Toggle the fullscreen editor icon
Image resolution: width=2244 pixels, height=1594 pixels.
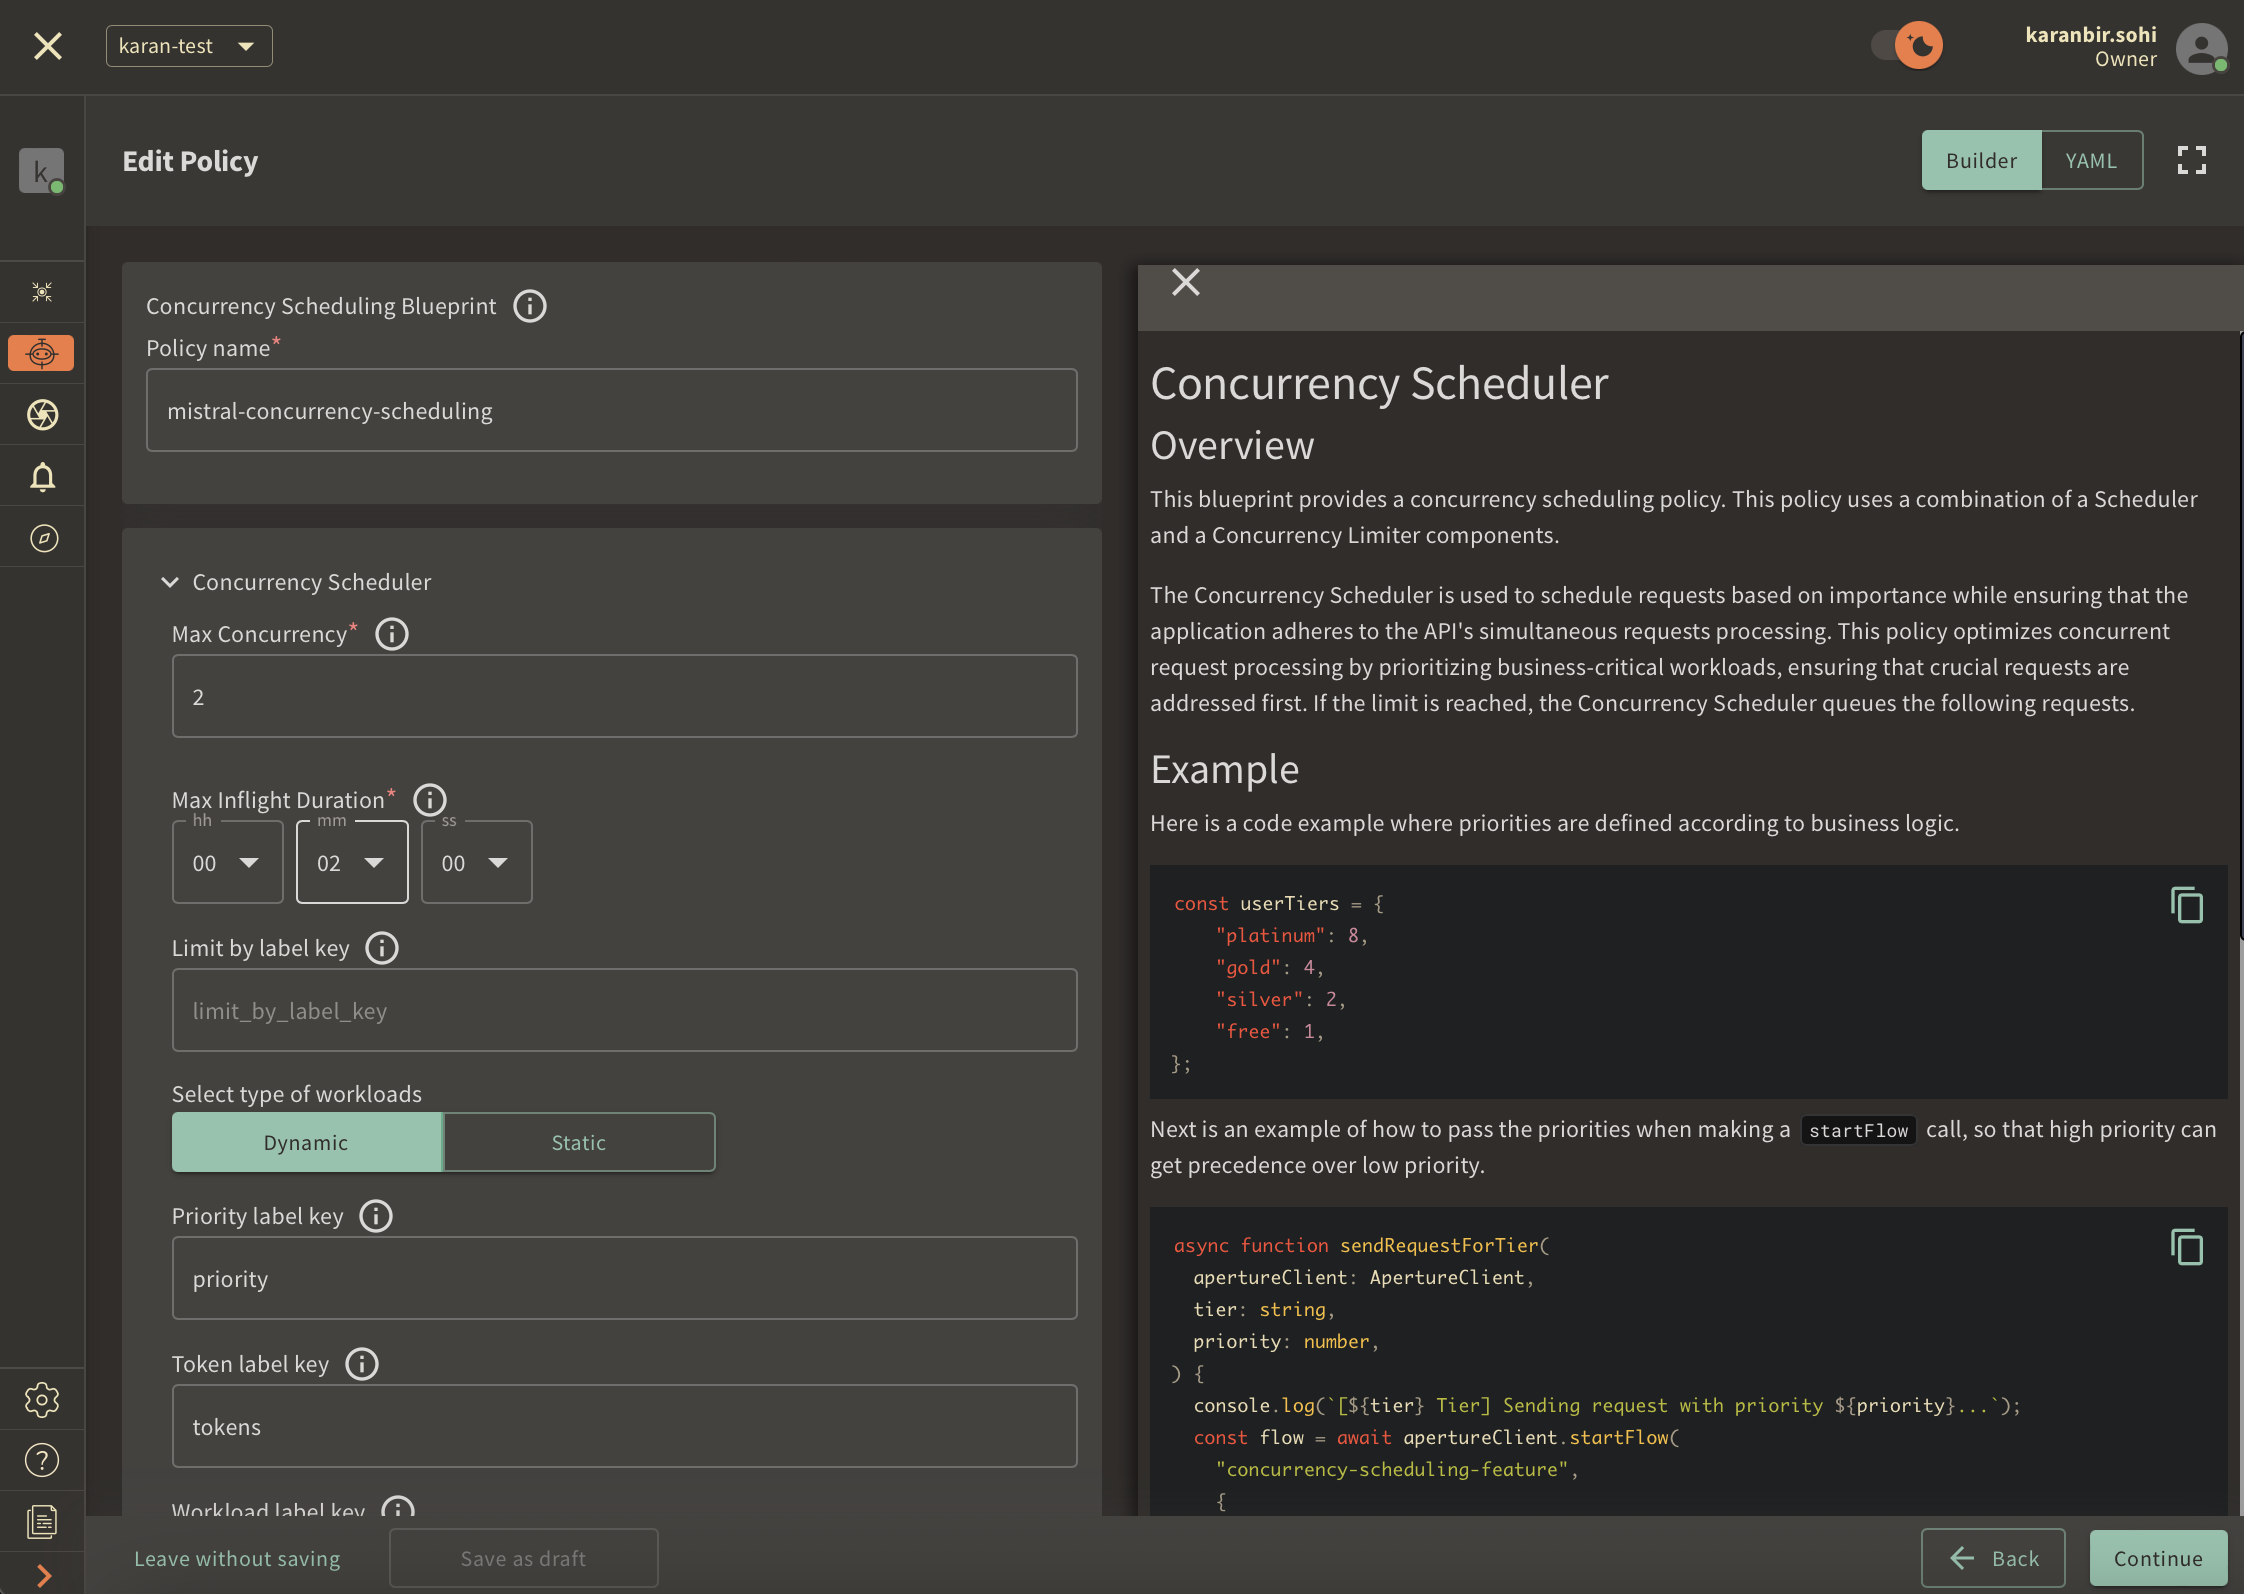2192,160
